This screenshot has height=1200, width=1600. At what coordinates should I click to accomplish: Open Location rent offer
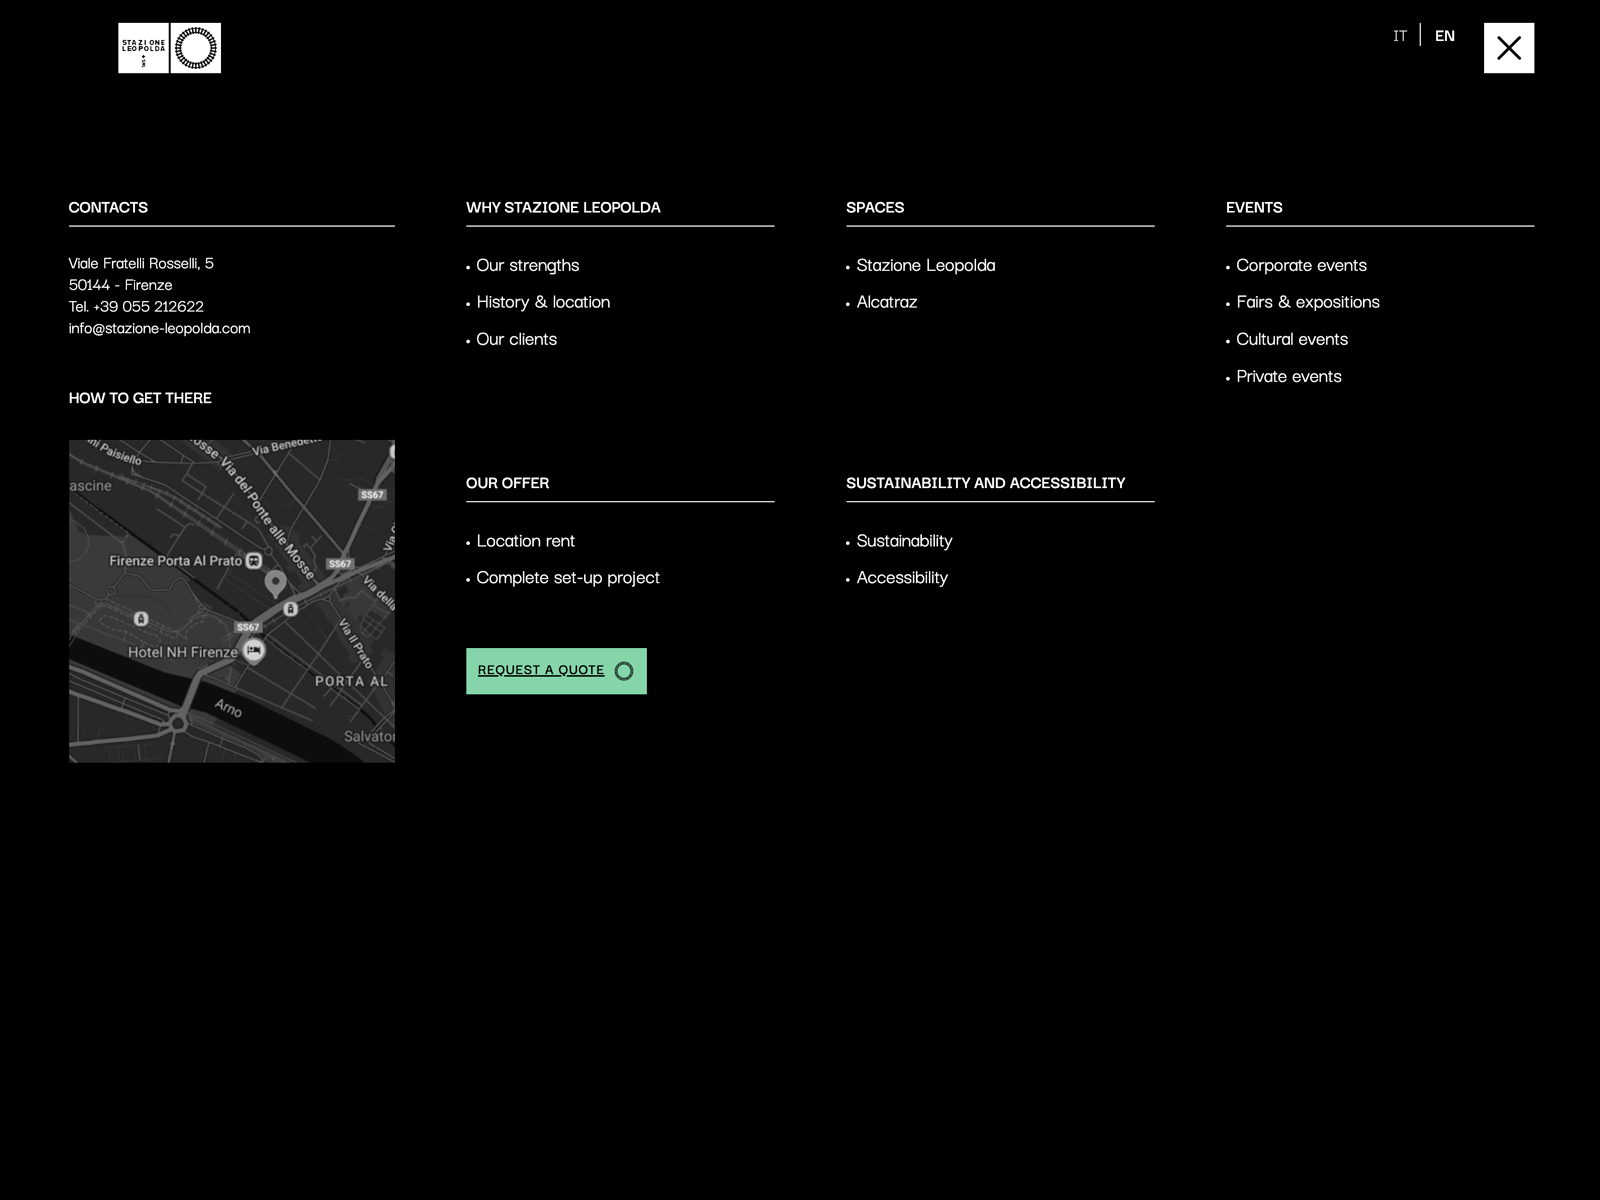coord(525,541)
